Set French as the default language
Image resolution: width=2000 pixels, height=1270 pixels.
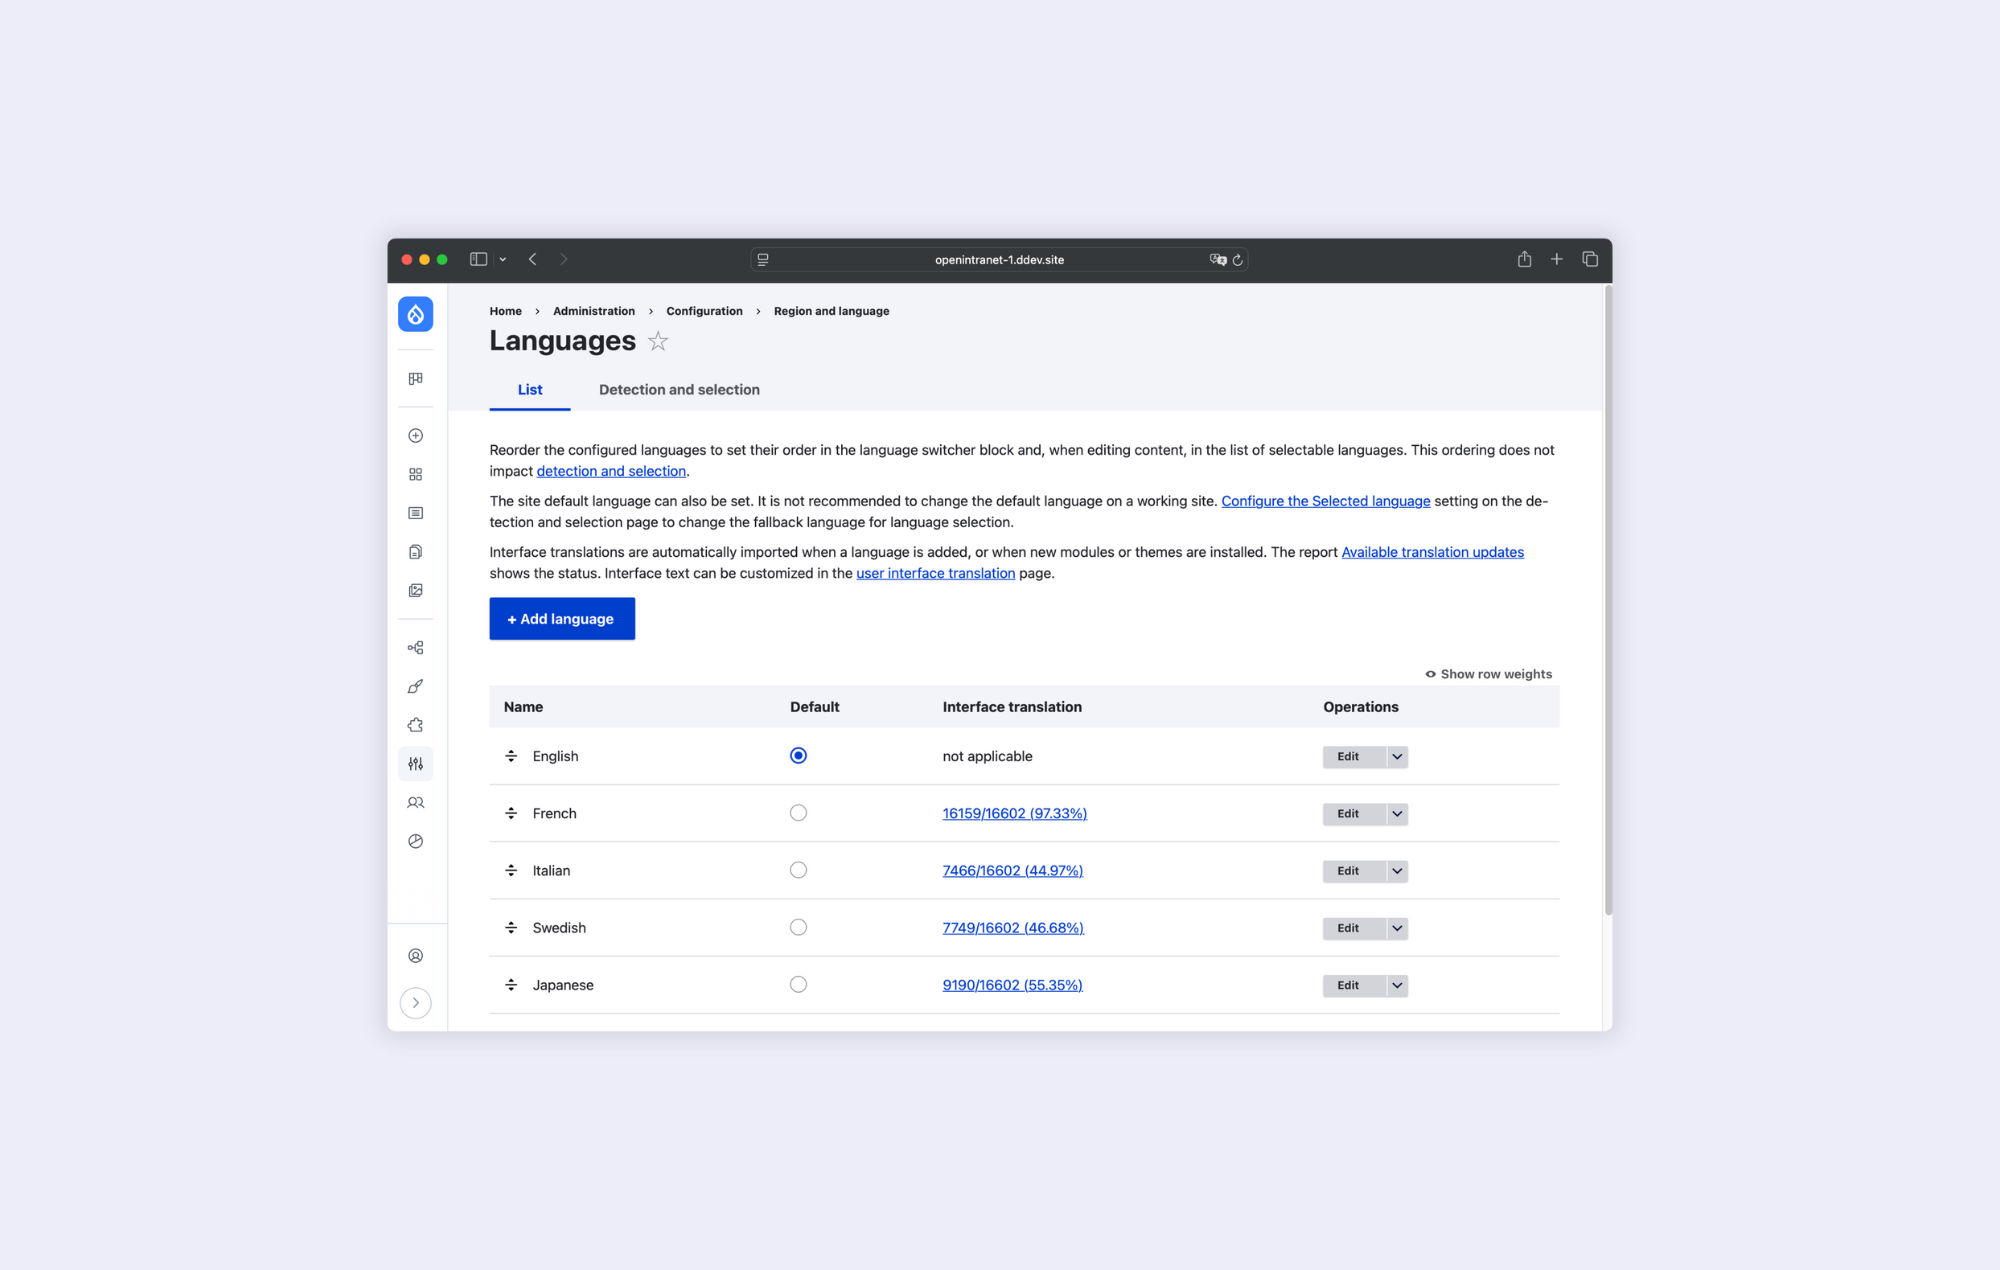point(798,812)
